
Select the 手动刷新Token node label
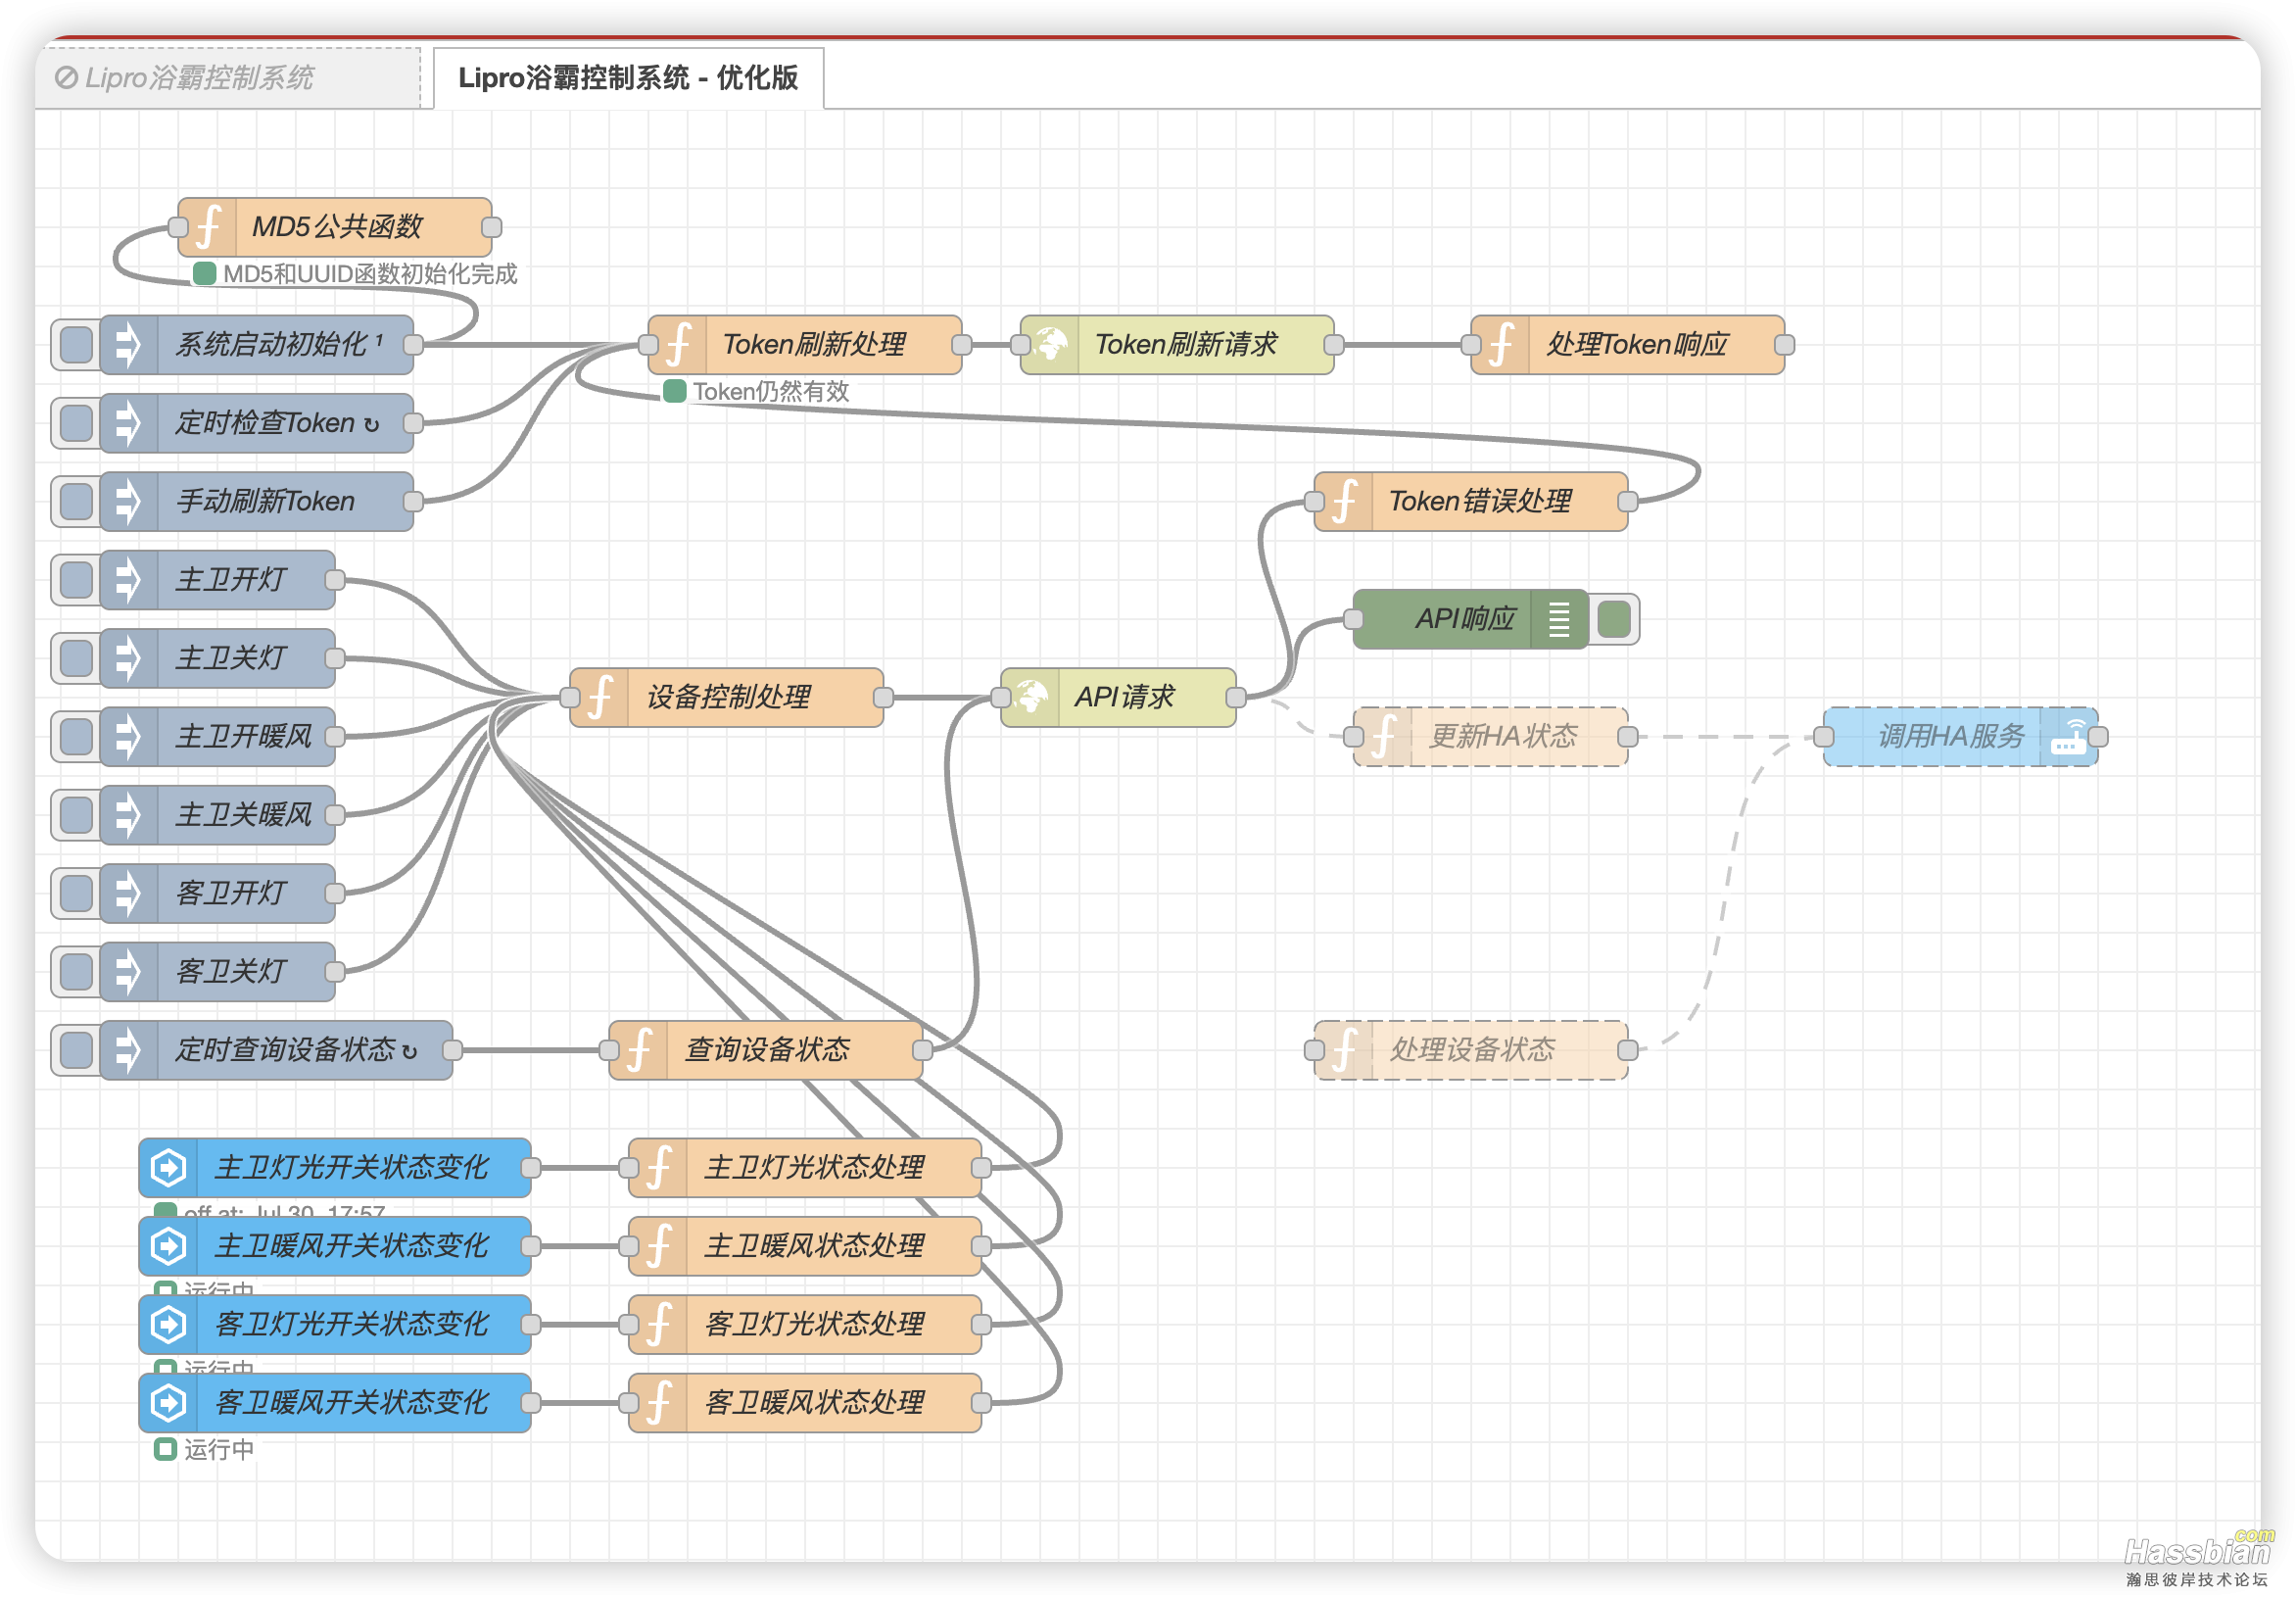click(x=265, y=501)
